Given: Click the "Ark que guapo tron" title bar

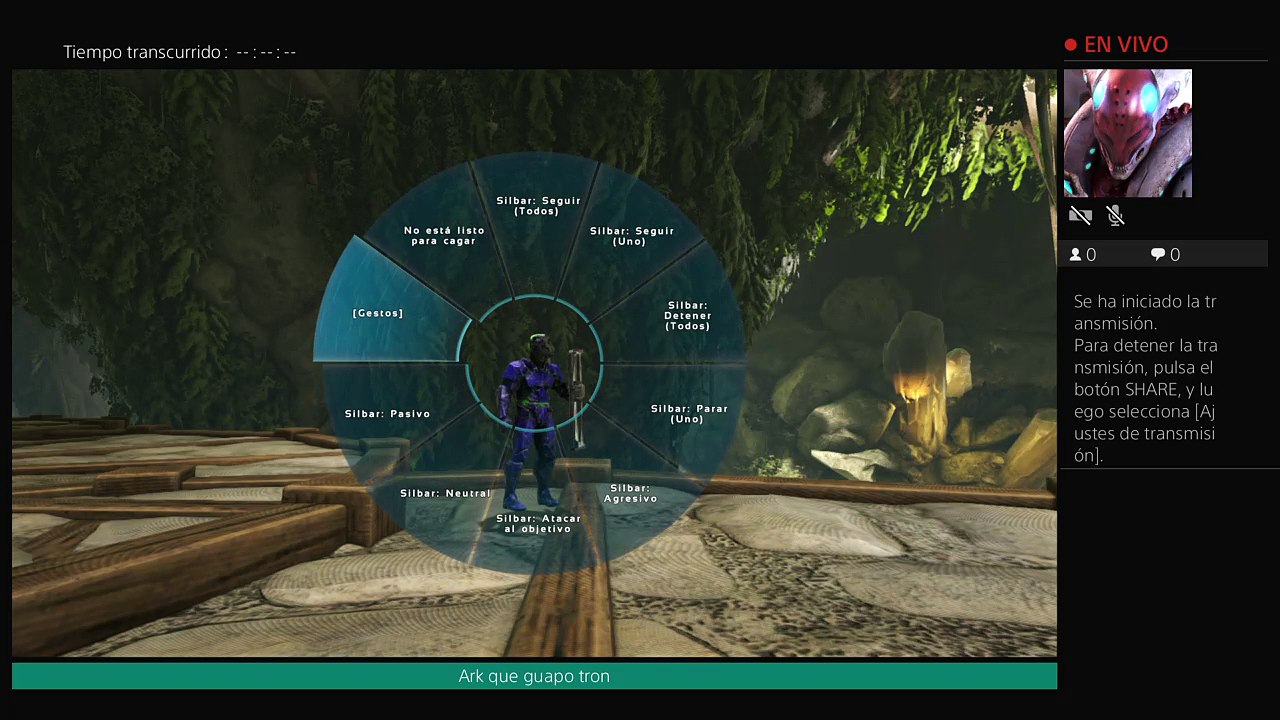Looking at the screenshot, I should [534, 676].
